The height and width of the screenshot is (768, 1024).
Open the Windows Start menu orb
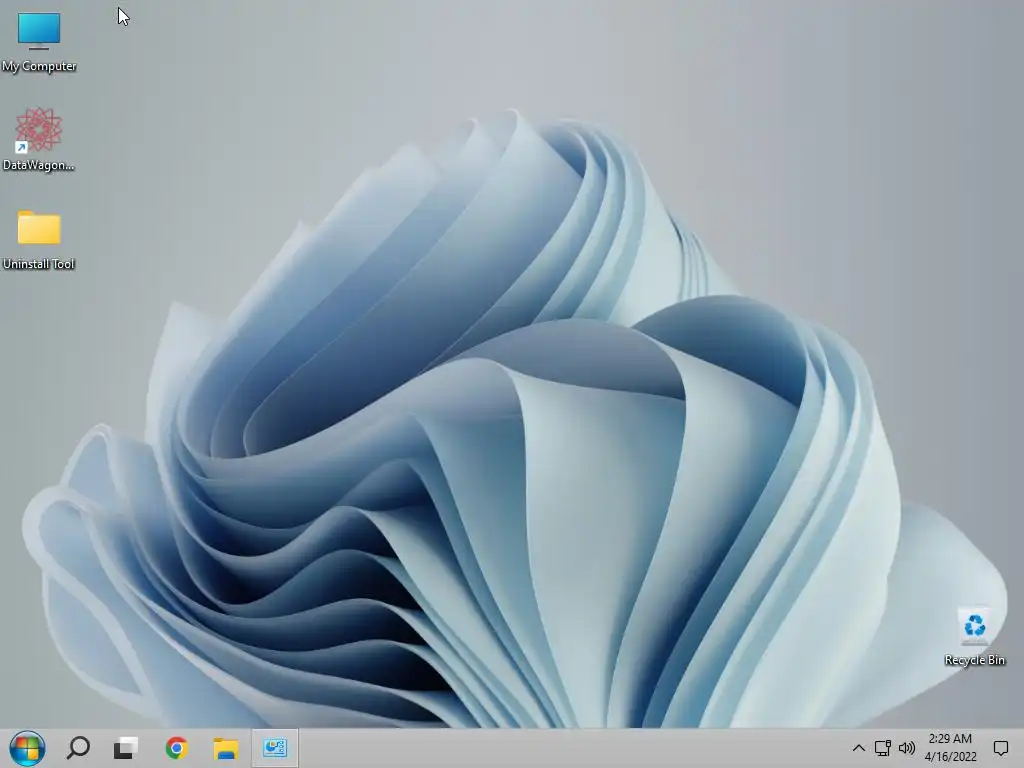click(x=27, y=748)
